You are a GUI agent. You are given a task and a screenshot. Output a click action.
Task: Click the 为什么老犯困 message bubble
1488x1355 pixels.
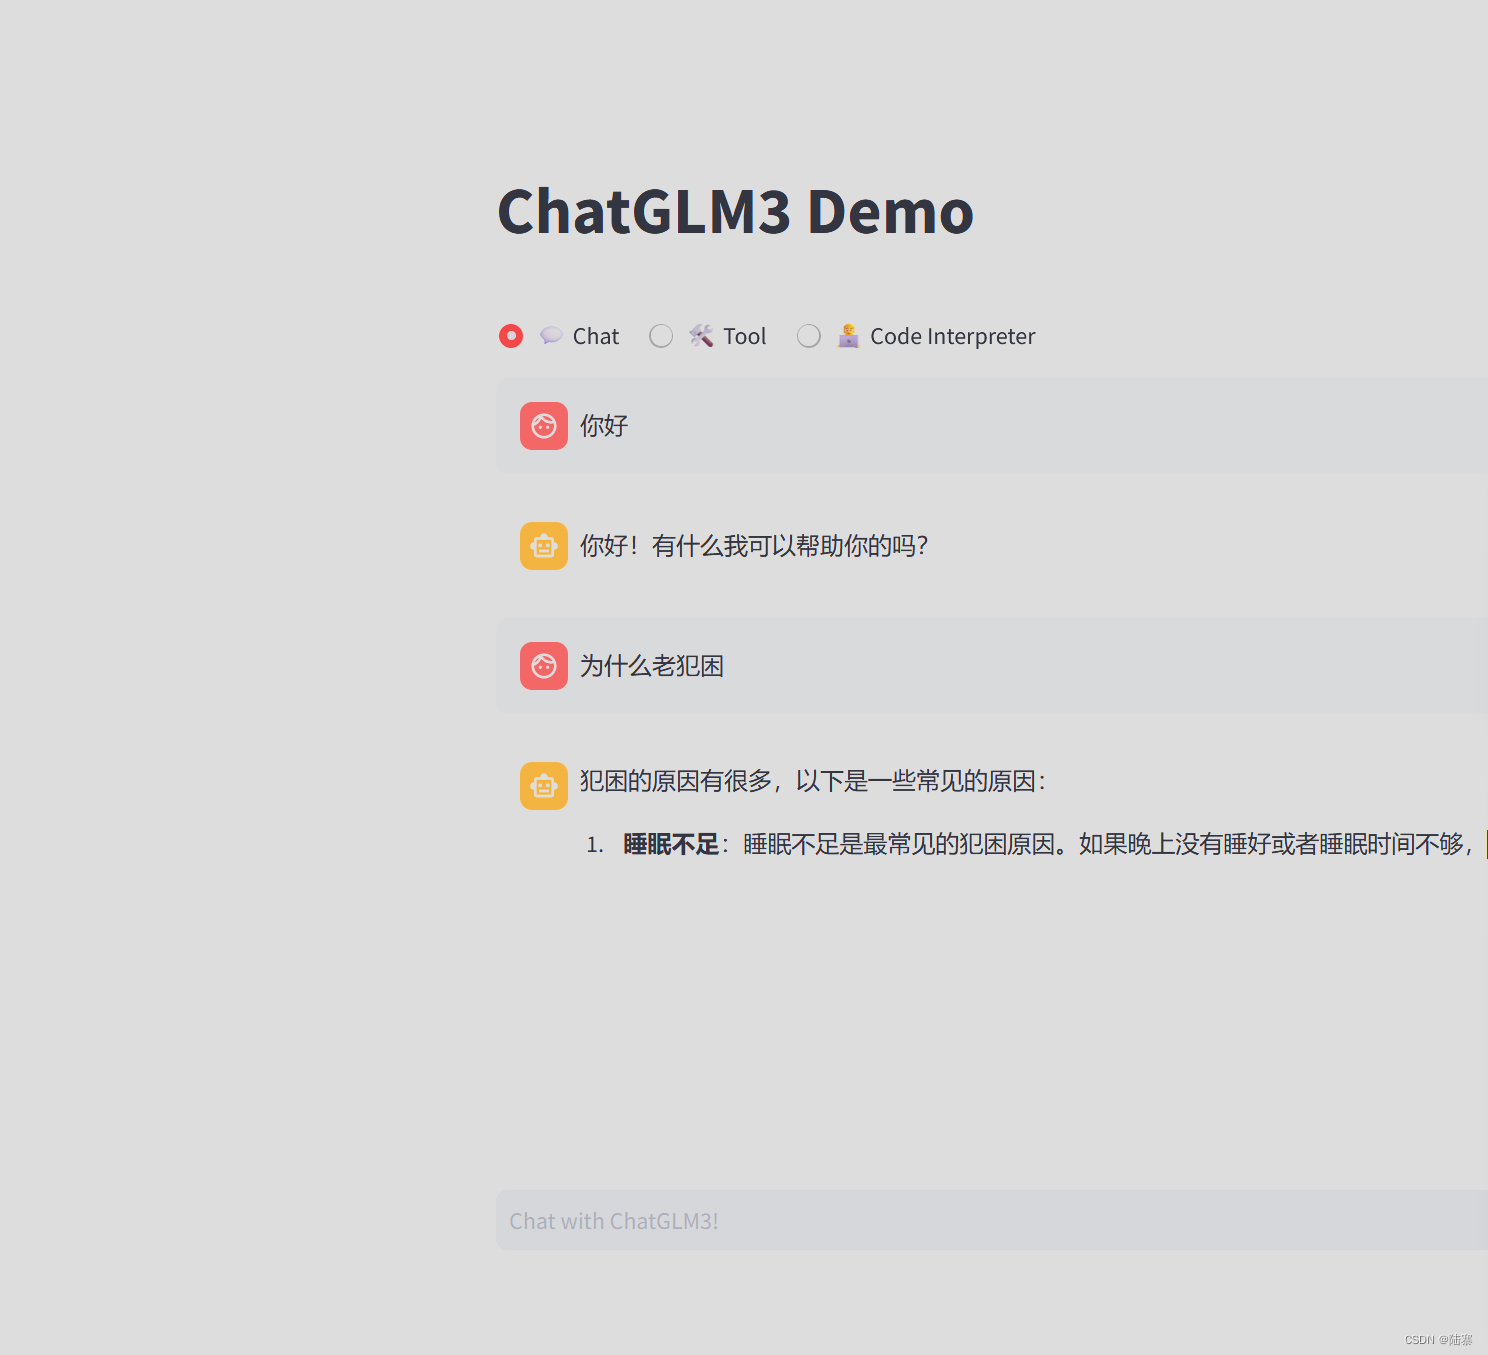coord(652,666)
